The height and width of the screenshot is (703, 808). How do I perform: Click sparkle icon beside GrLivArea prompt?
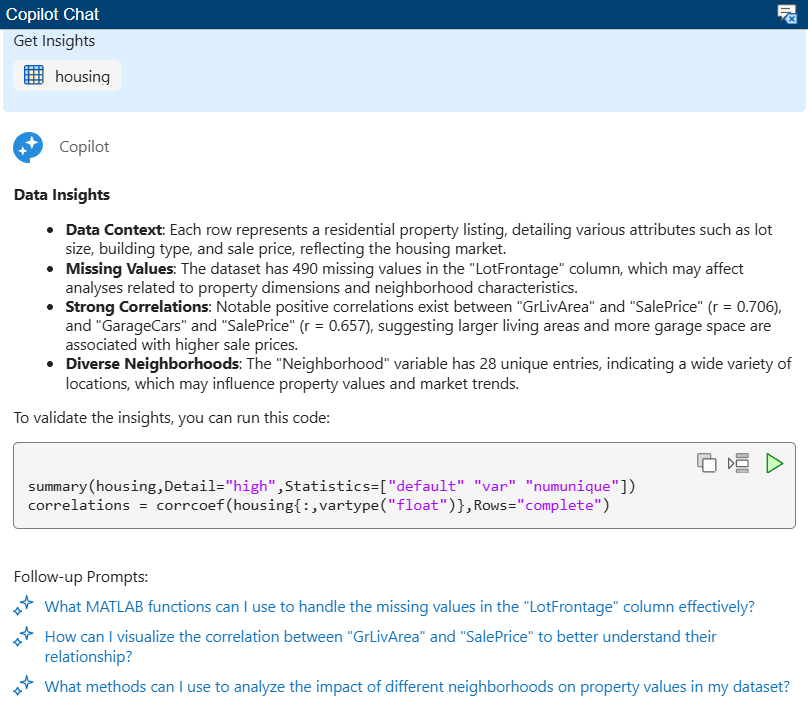coord(24,636)
